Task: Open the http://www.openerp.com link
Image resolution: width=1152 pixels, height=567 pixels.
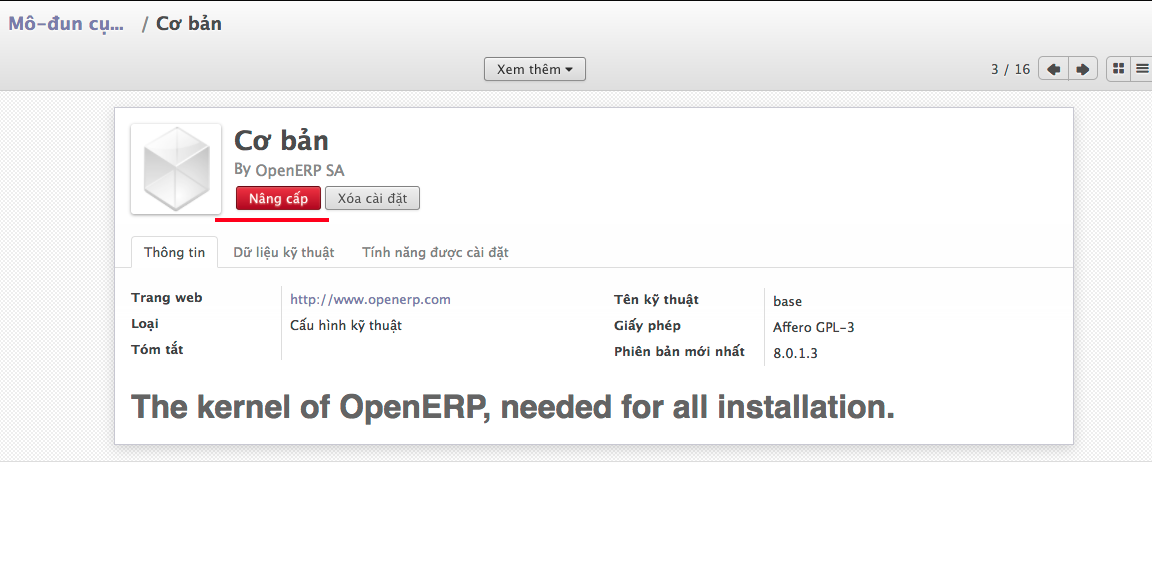Action: pos(370,300)
